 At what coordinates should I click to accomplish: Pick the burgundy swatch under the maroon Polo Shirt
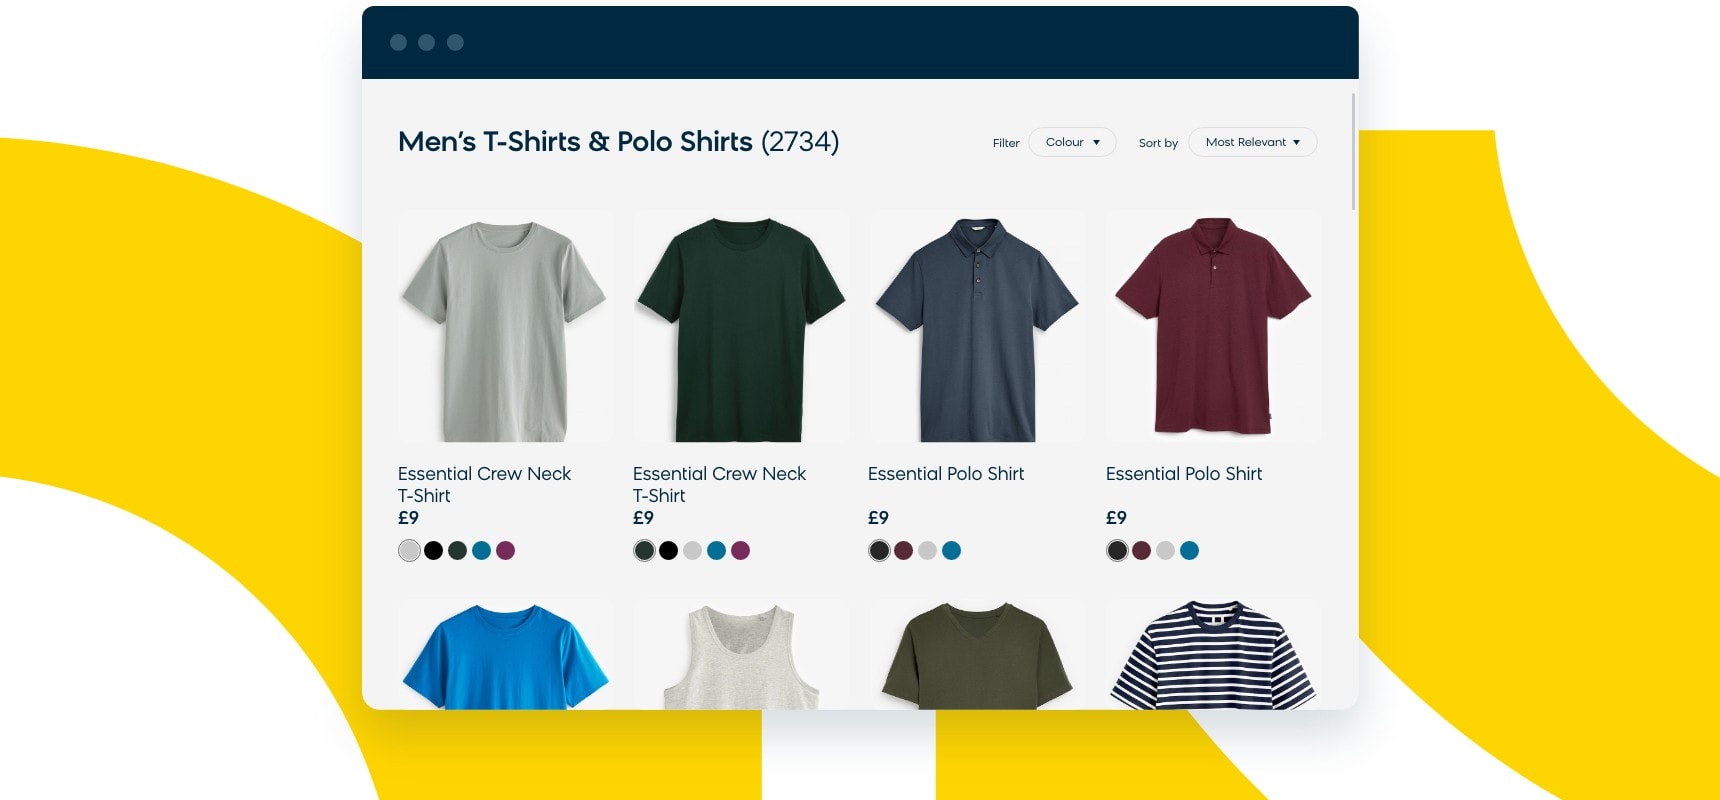[x=1141, y=550]
